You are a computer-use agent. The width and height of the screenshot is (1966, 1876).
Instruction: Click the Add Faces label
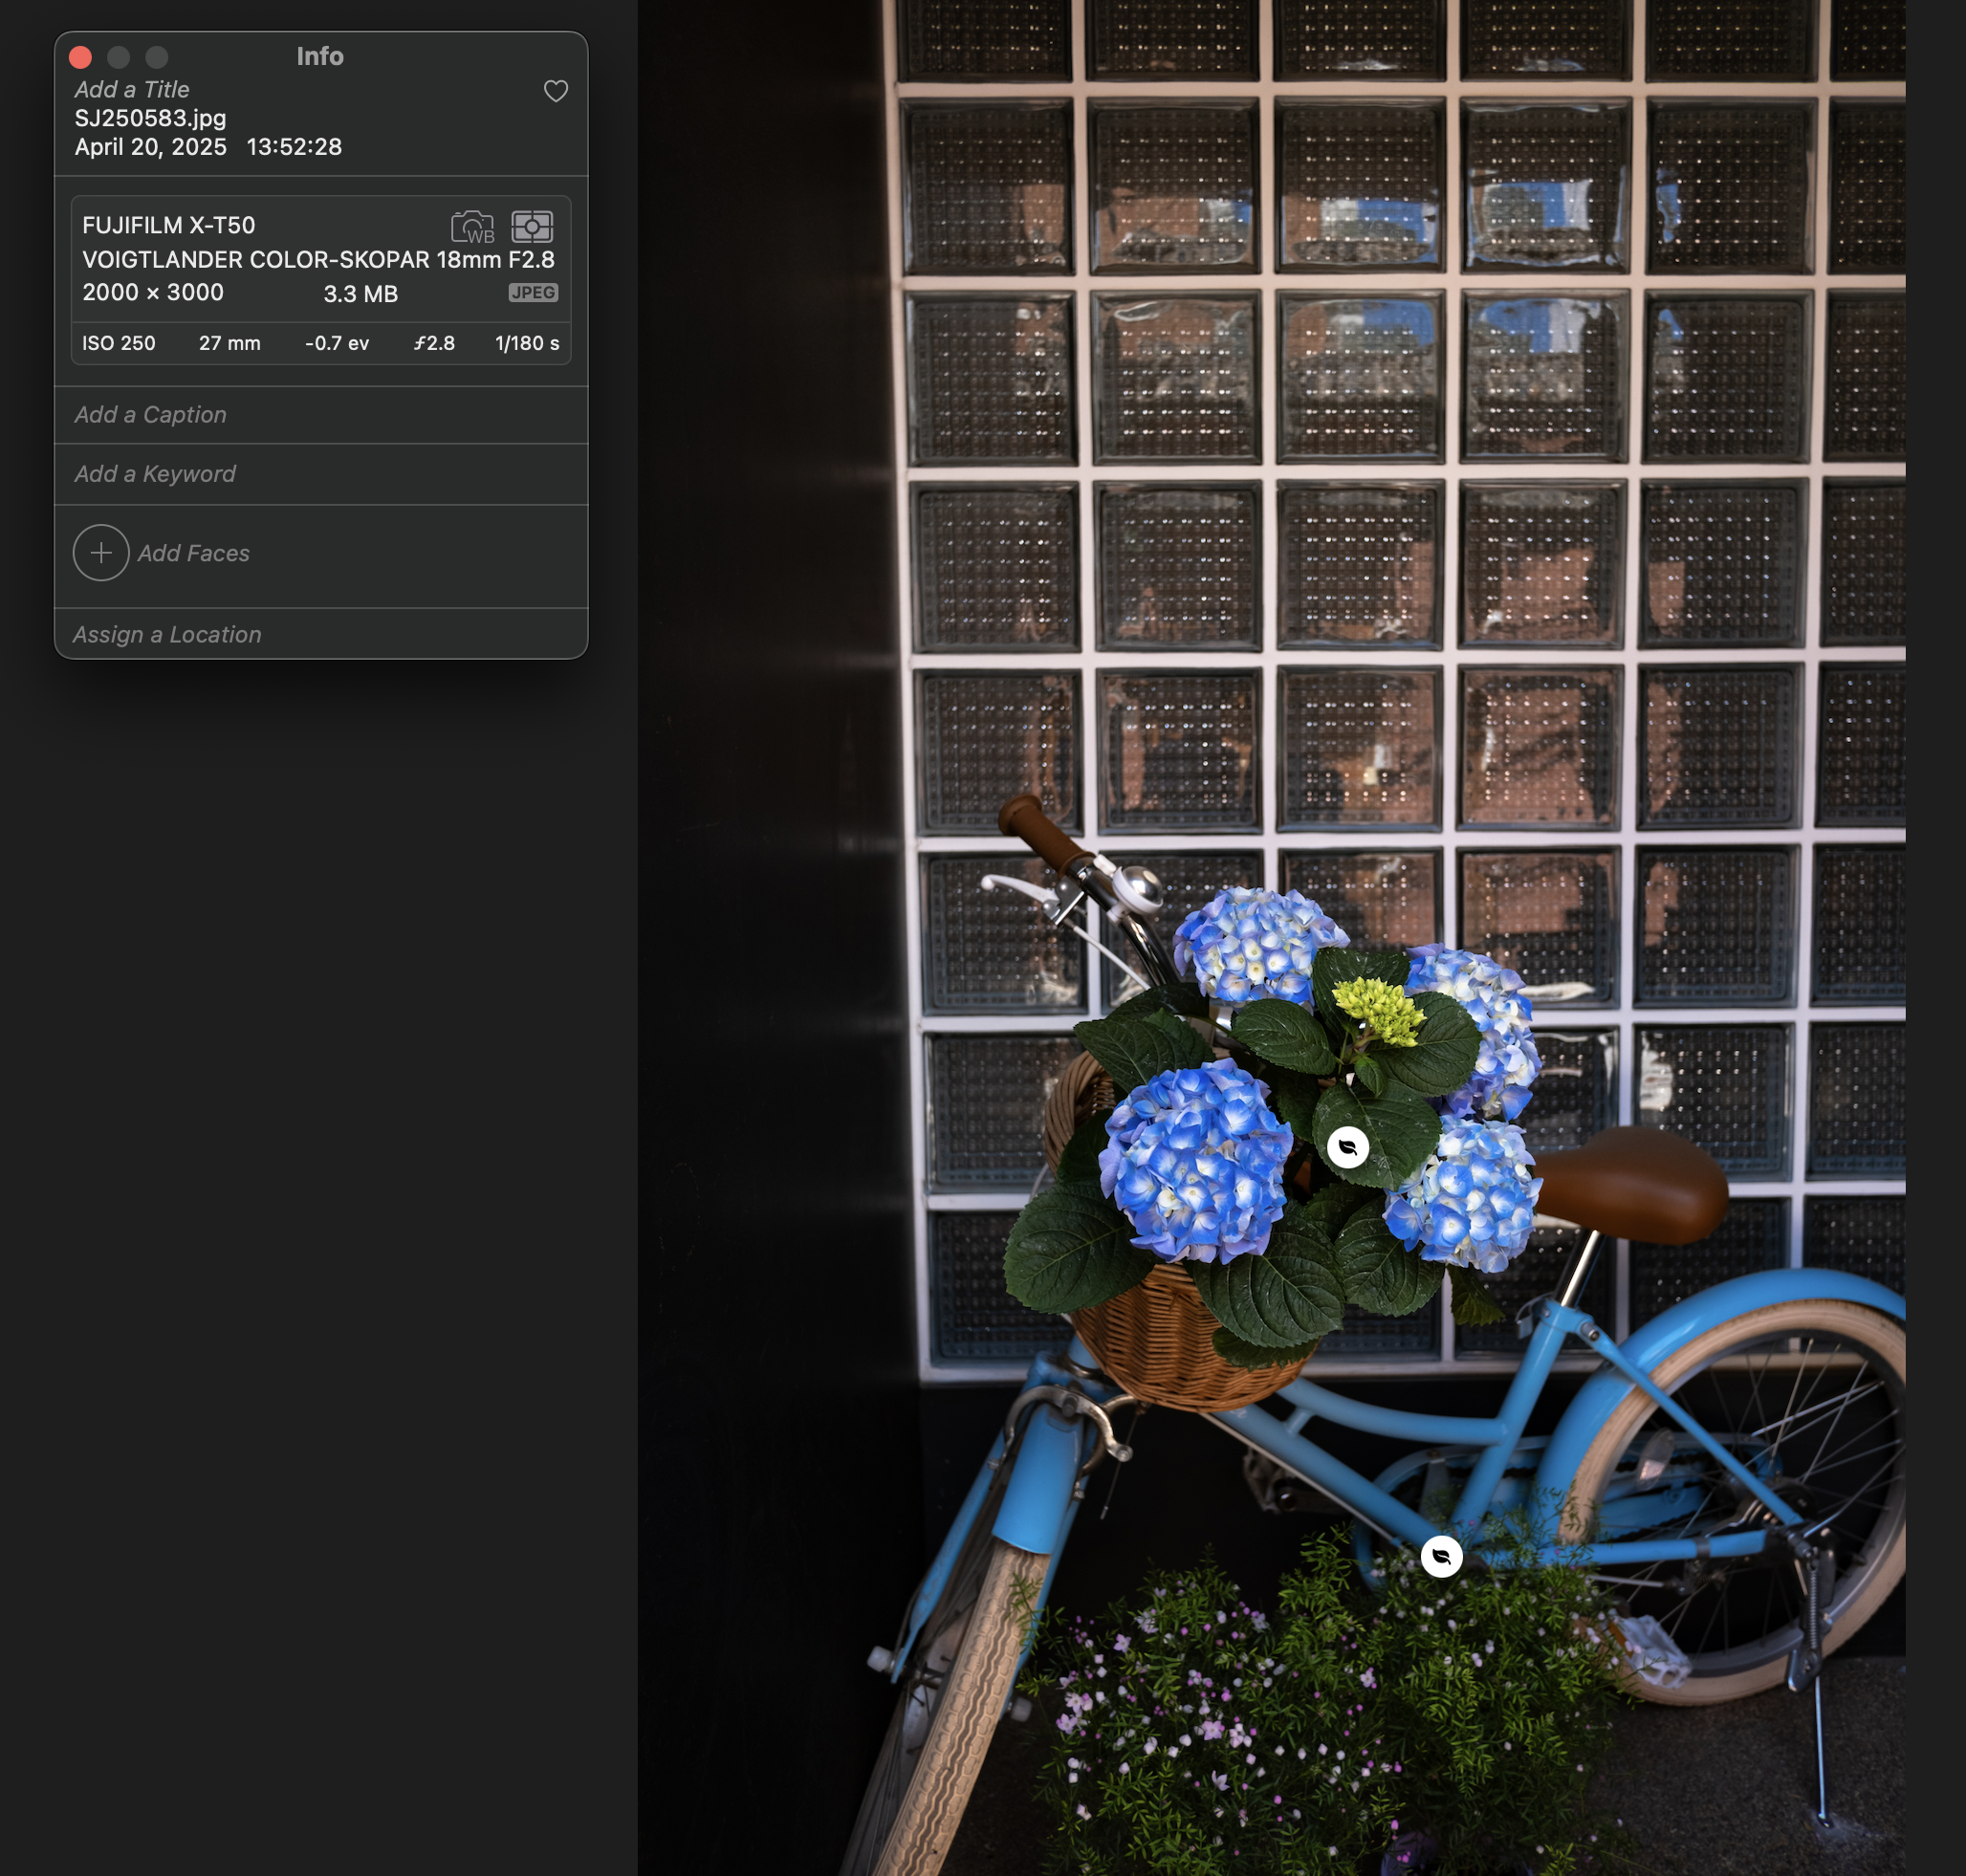(194, 553)
